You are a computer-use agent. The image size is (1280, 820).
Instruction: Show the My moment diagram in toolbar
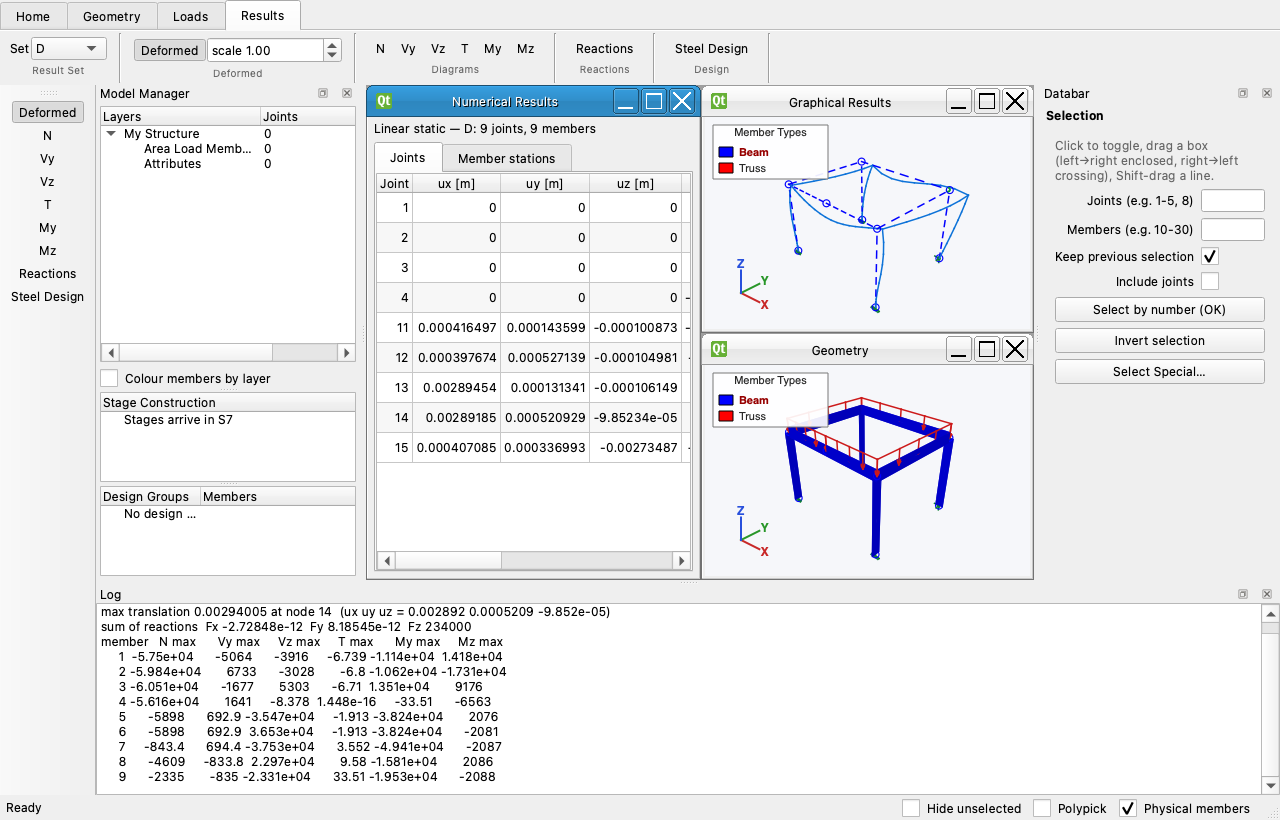point(493,48)
